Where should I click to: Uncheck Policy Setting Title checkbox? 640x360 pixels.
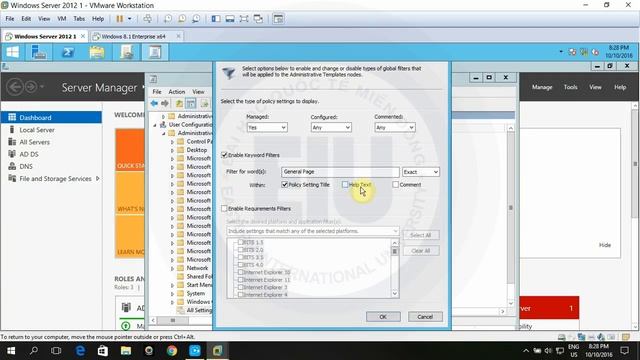click(284, 184)
